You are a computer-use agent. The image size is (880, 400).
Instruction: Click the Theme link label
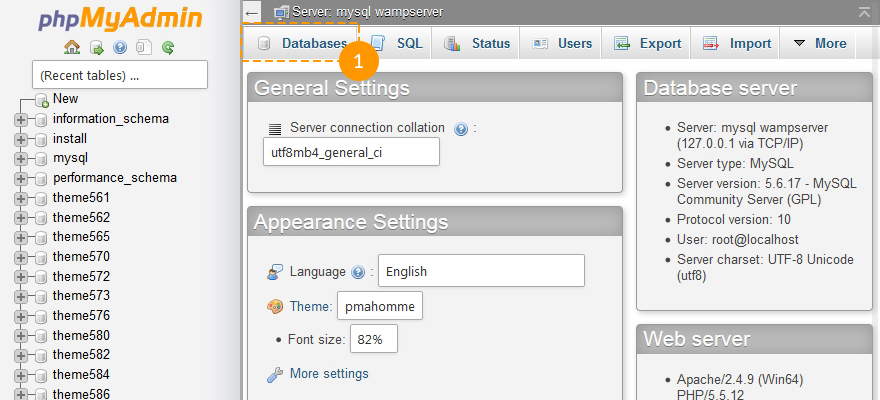(310, 306)
